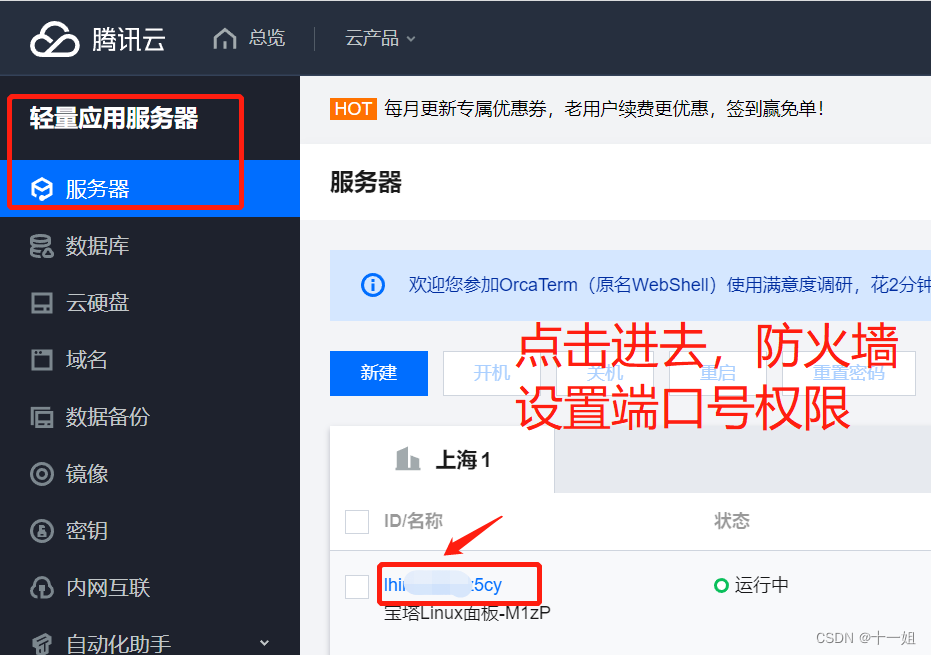
Task: Click the 状态 column header
Action: pos(732,521)
